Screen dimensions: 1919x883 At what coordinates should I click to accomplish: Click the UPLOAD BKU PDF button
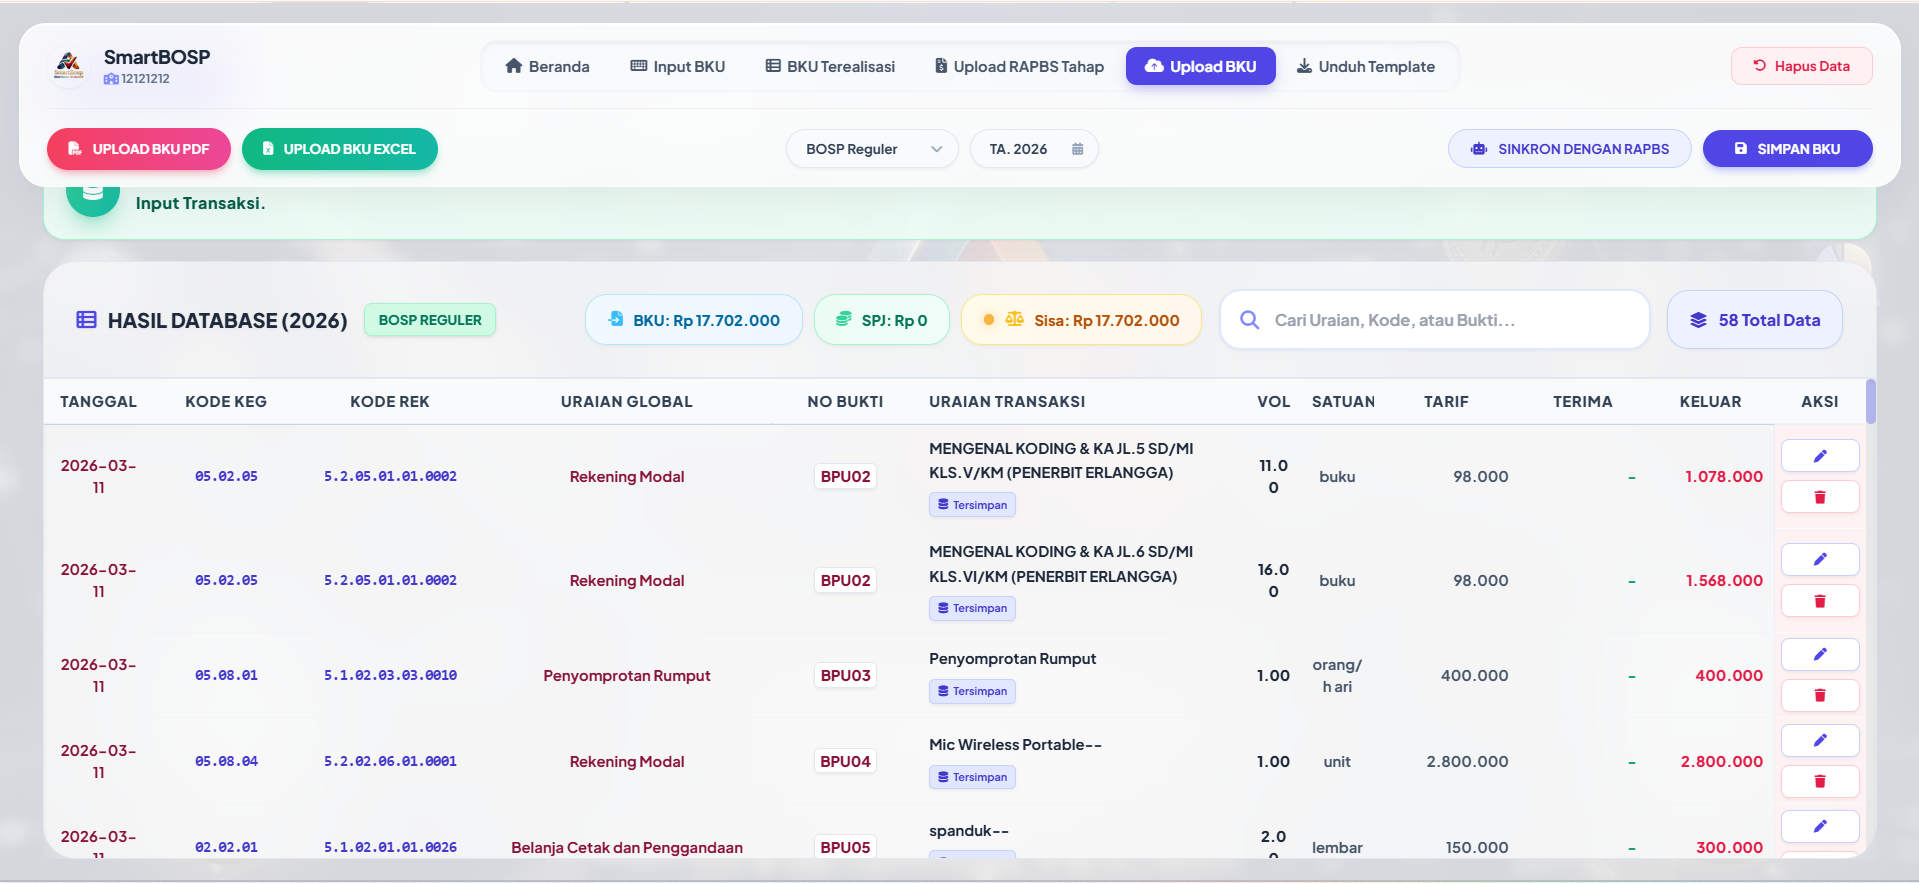pos(139,149)
